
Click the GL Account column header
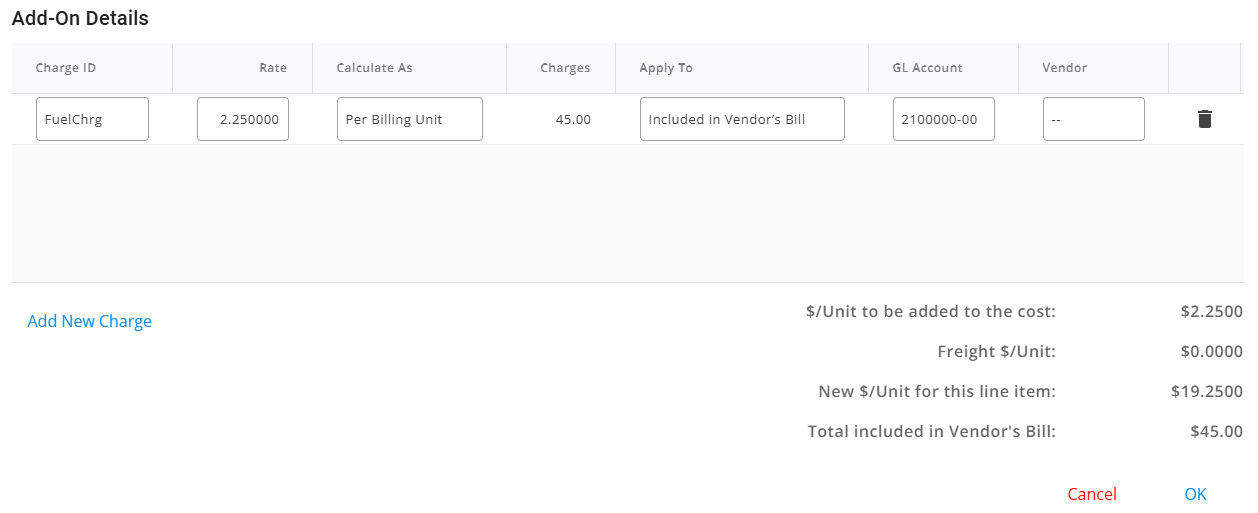[928, 68]
